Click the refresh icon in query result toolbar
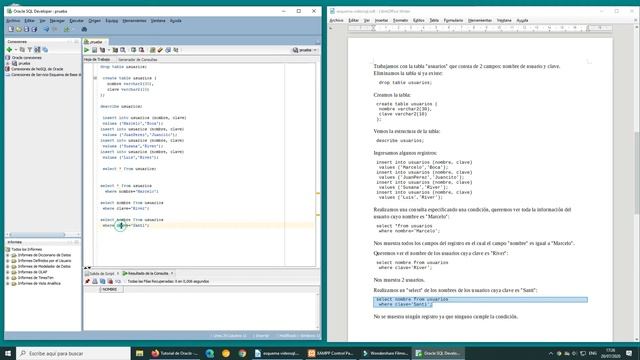Viewport: 640px width, 360px height. (102, 281)
